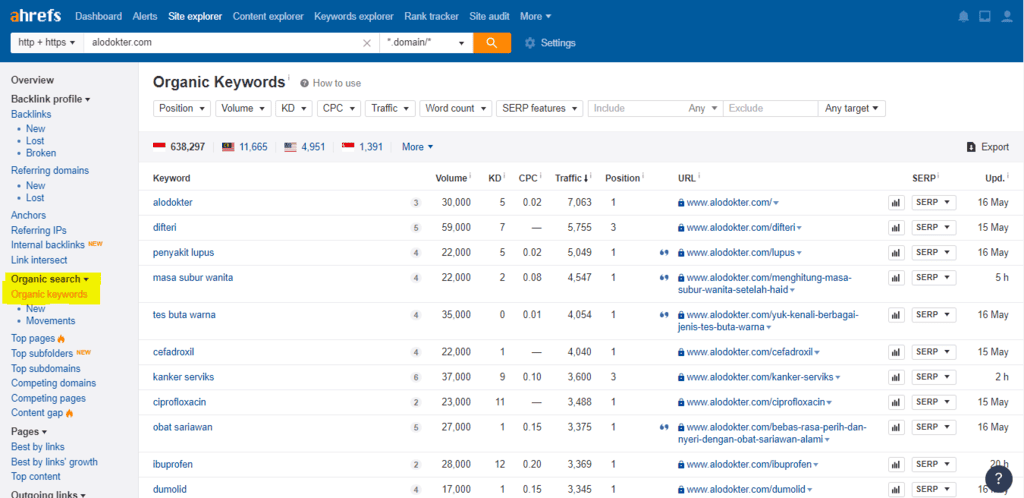
Task: Focus the Include keywords input field
Action: (637, 108)
